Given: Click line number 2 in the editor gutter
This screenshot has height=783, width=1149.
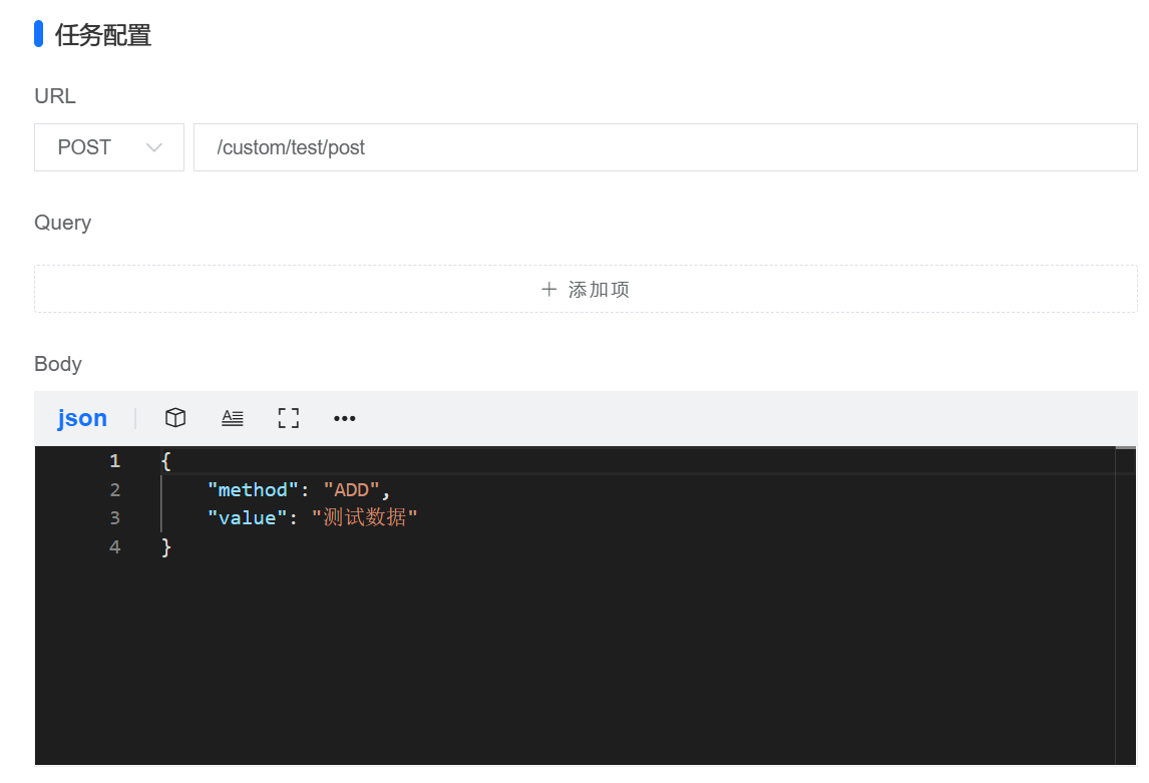Looking at the screenshot, I should (115, 490).
